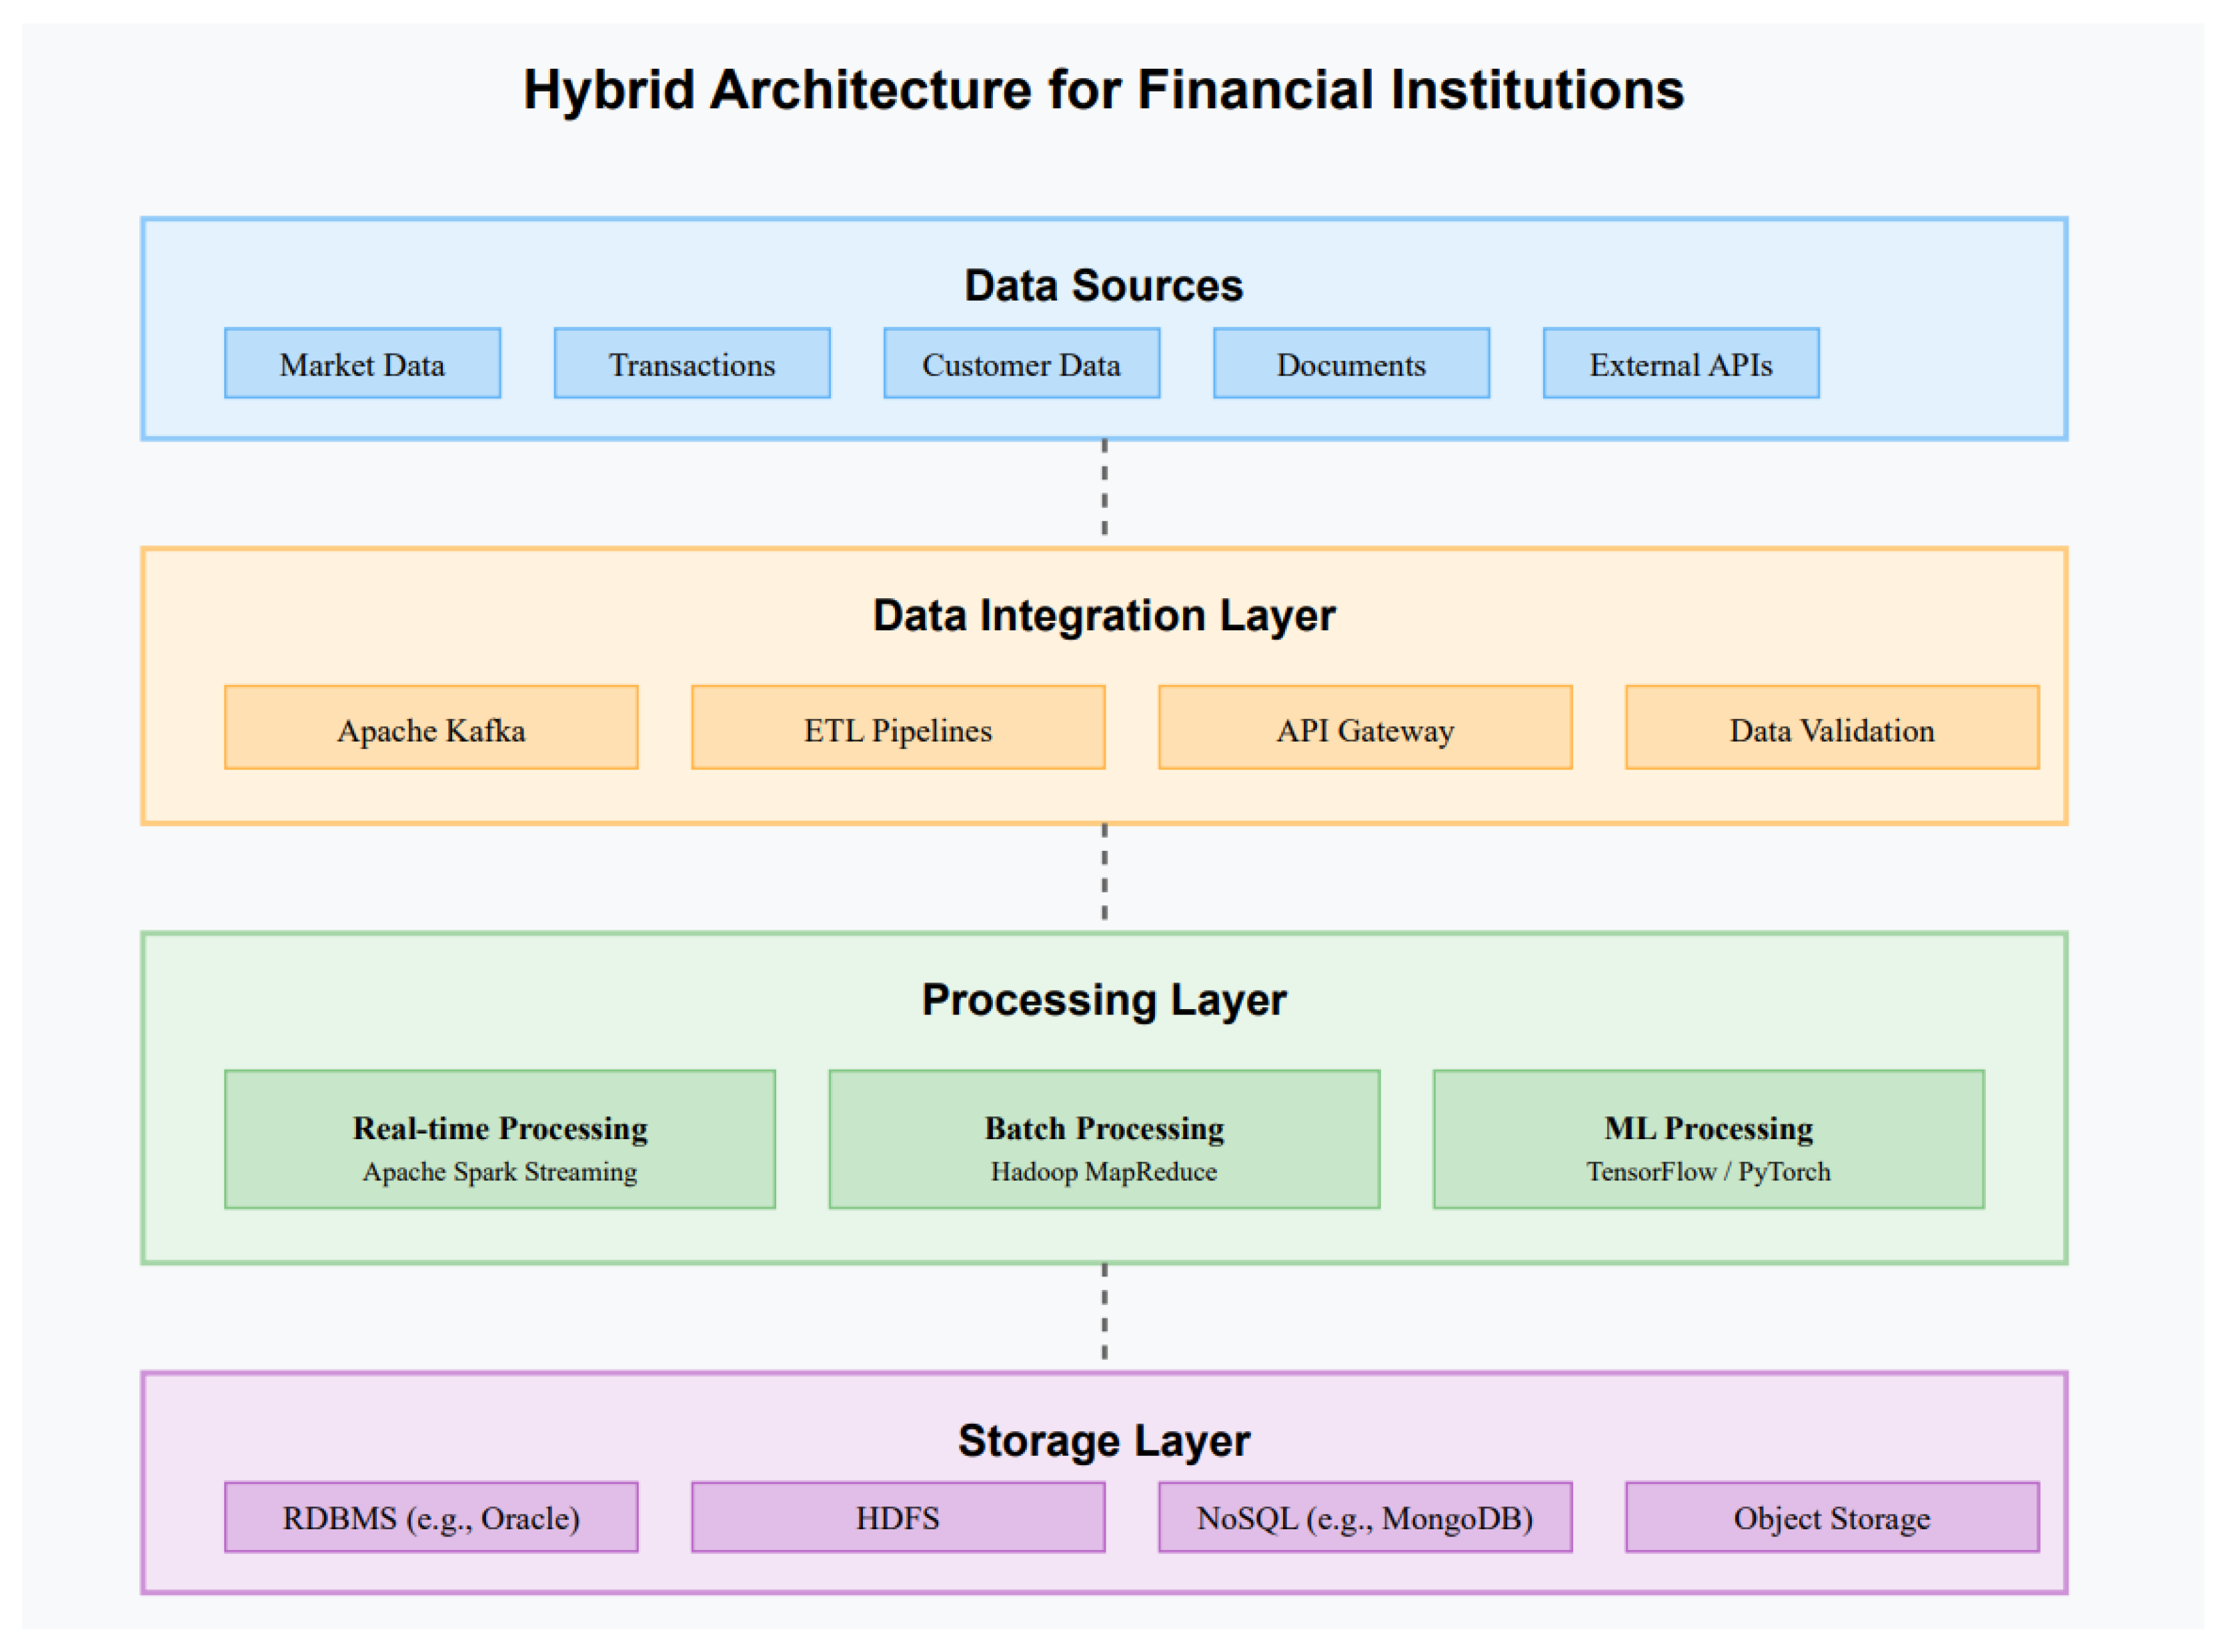
Task: Select the Transactions source box
Action: [692, 364]
